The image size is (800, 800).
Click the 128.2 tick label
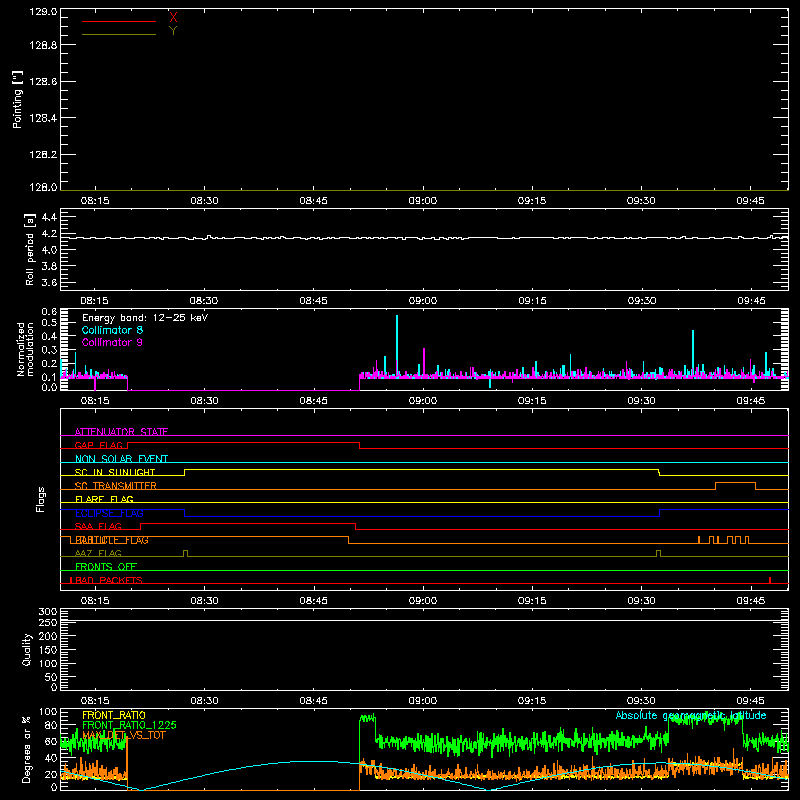(x=43, y=155)
